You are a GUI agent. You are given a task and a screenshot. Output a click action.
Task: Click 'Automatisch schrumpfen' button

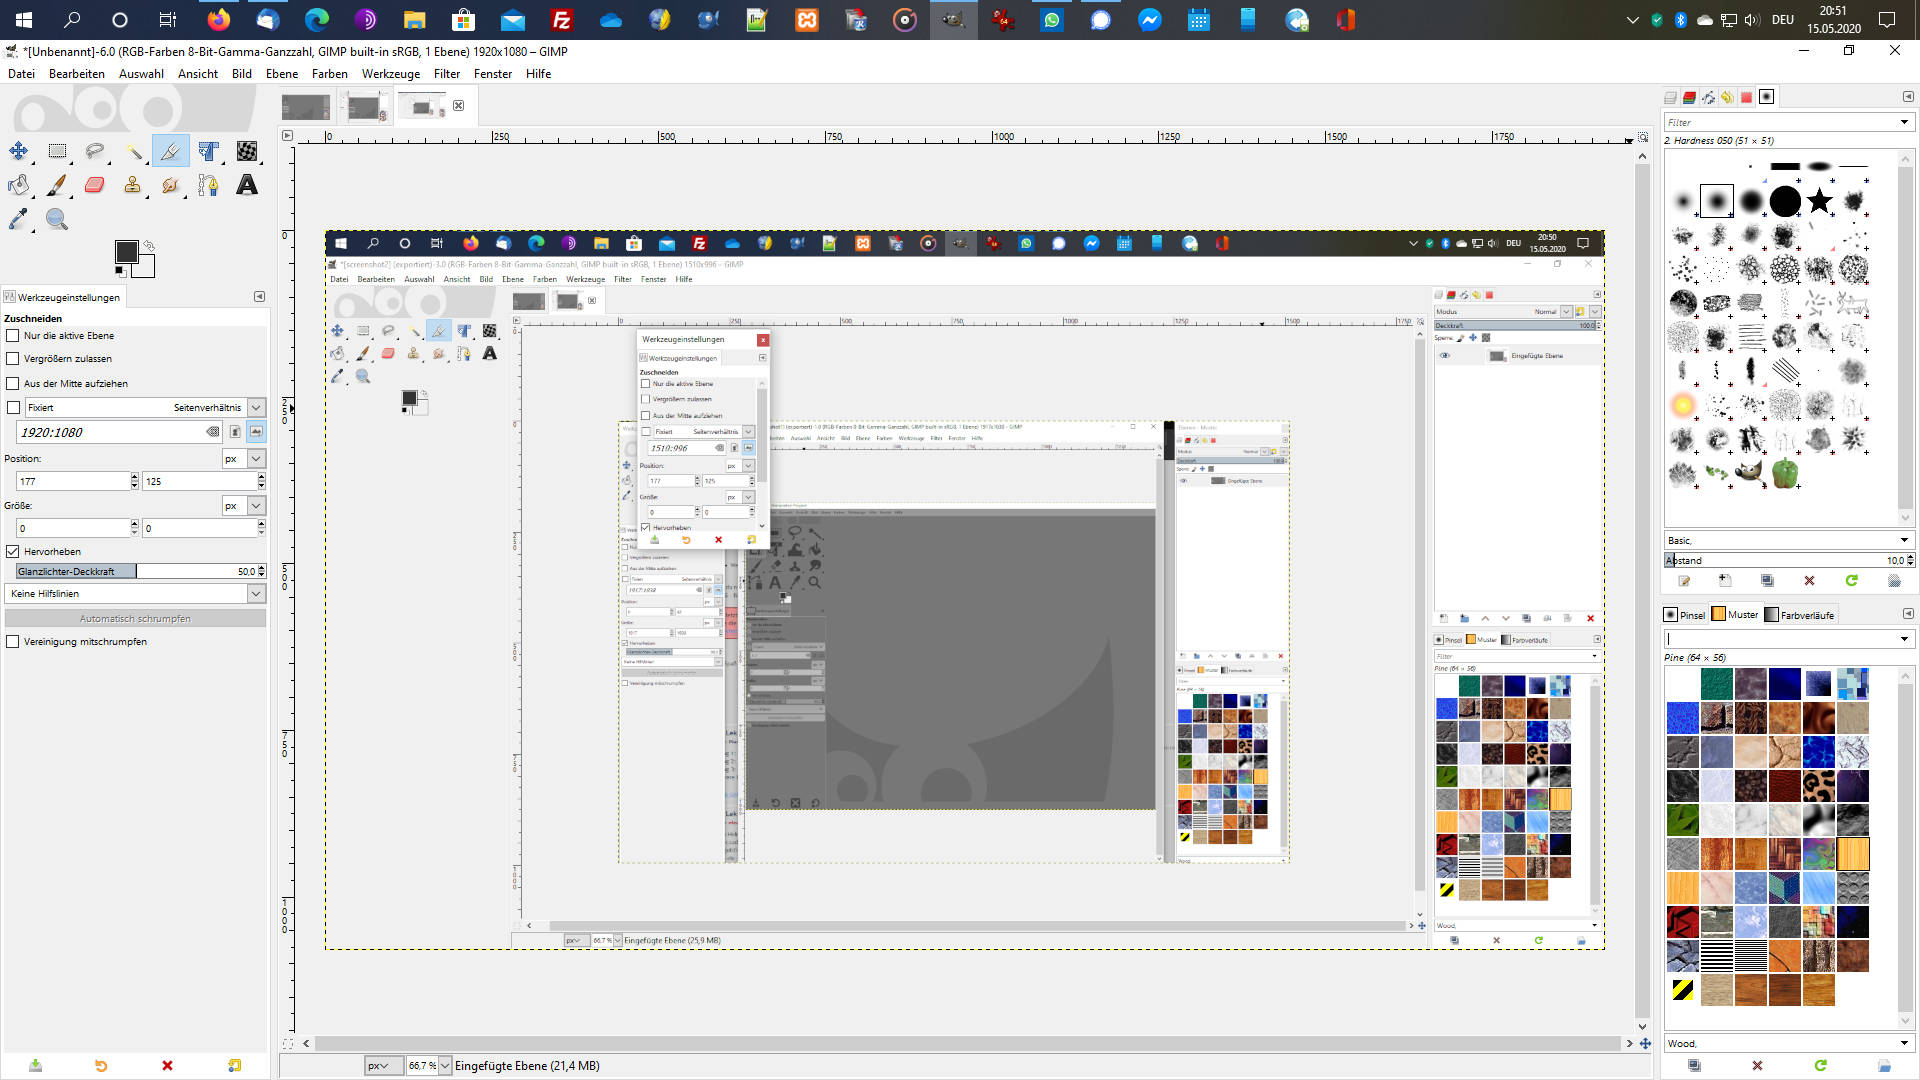click(135, 619)
